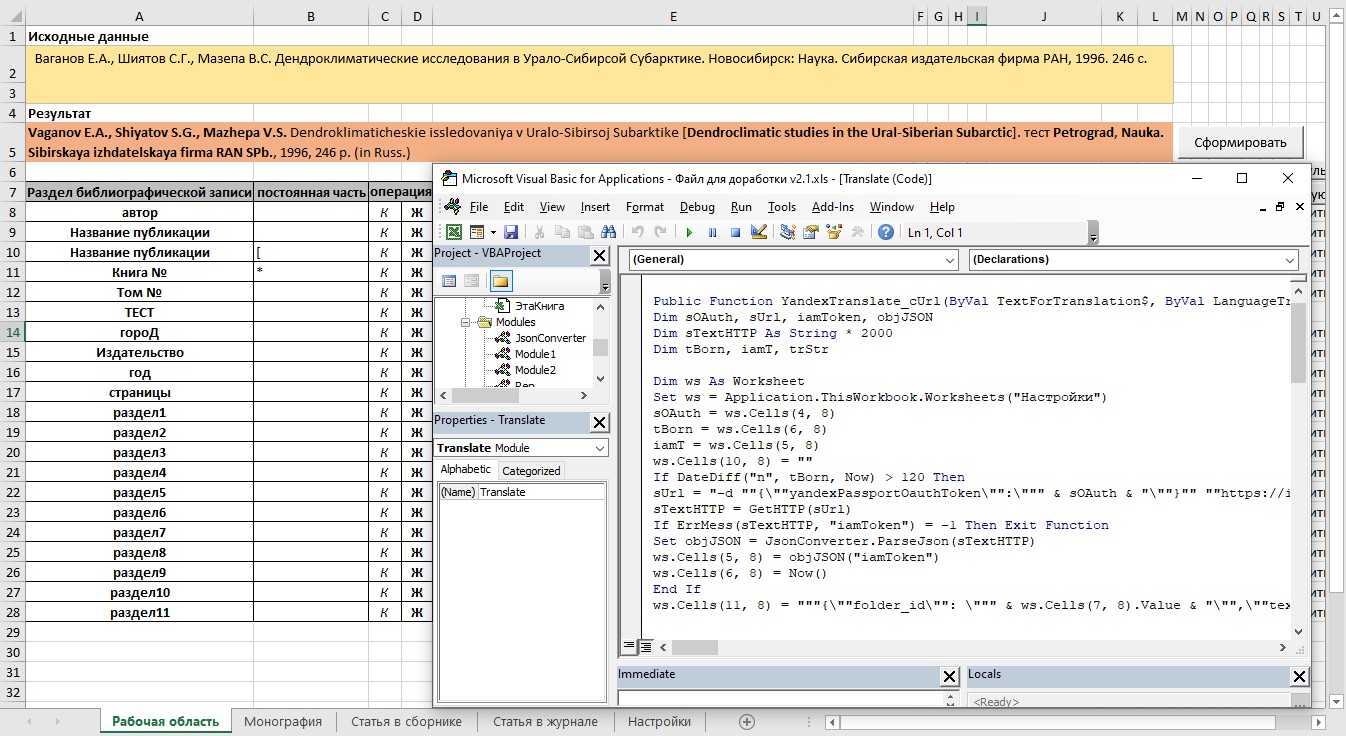Open Project Explorer from the toolbar
This screenshot has width=1346, height=736.
(788, 233)
